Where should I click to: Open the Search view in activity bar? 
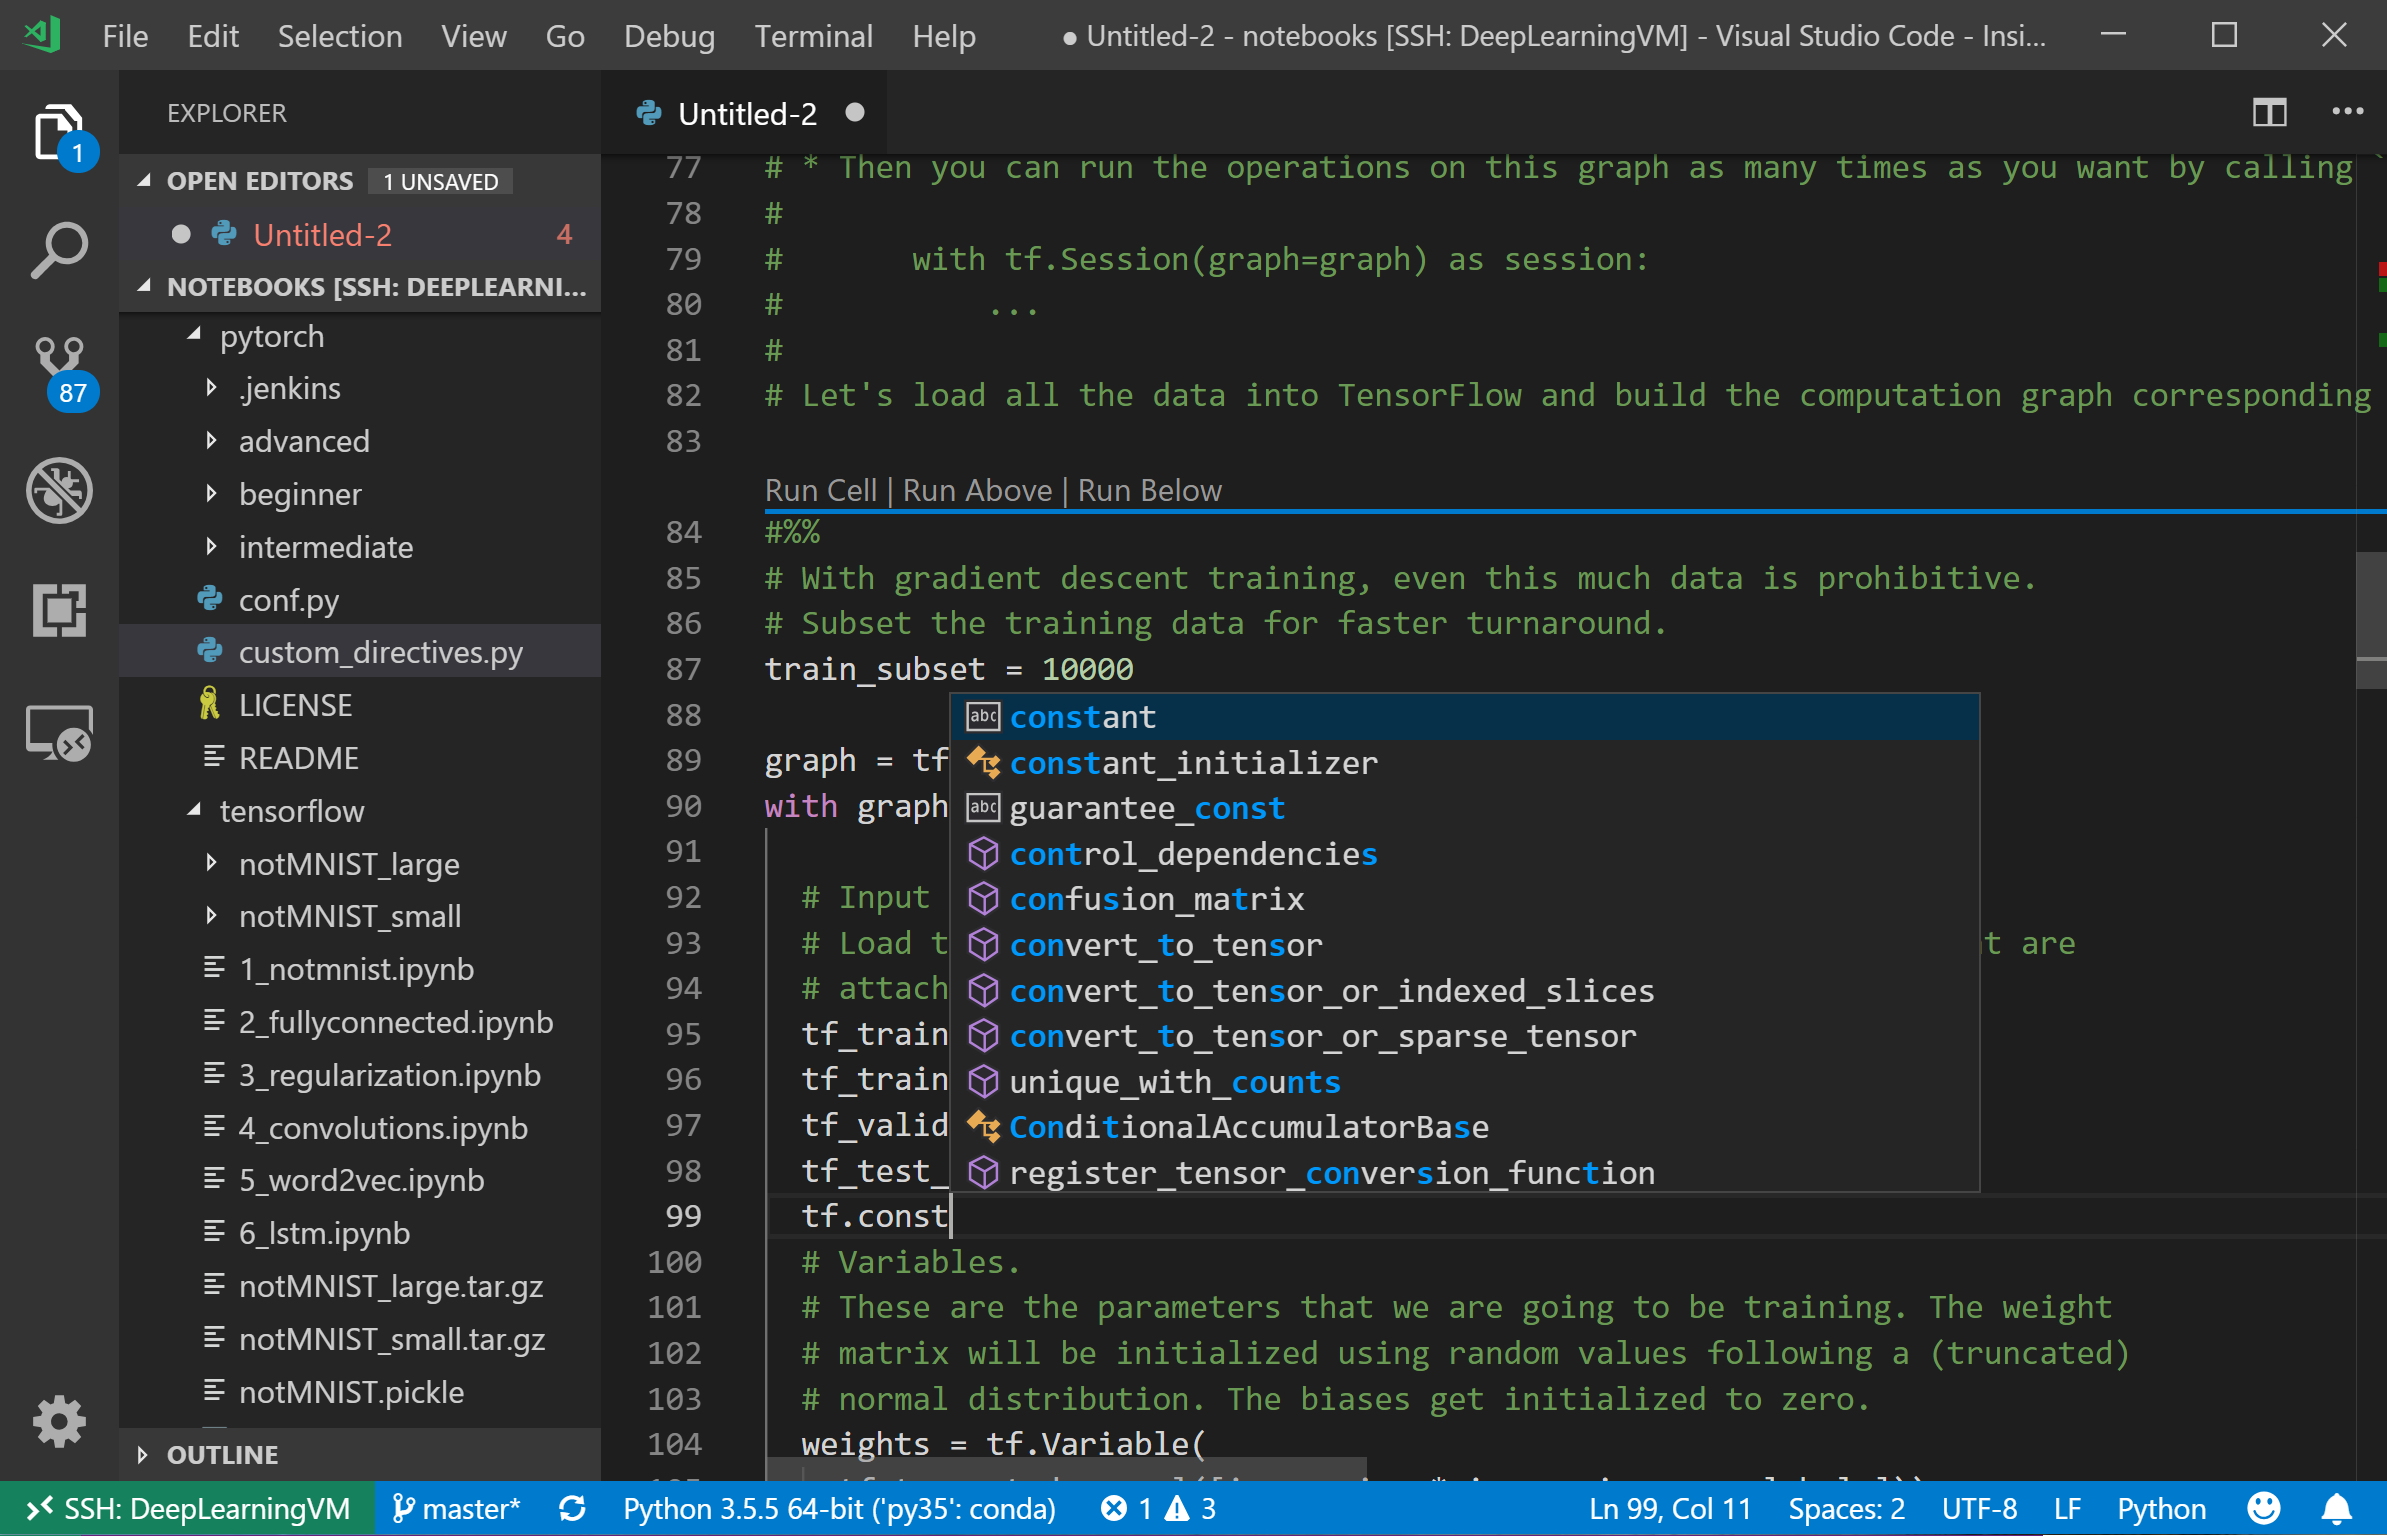point(59,250)
